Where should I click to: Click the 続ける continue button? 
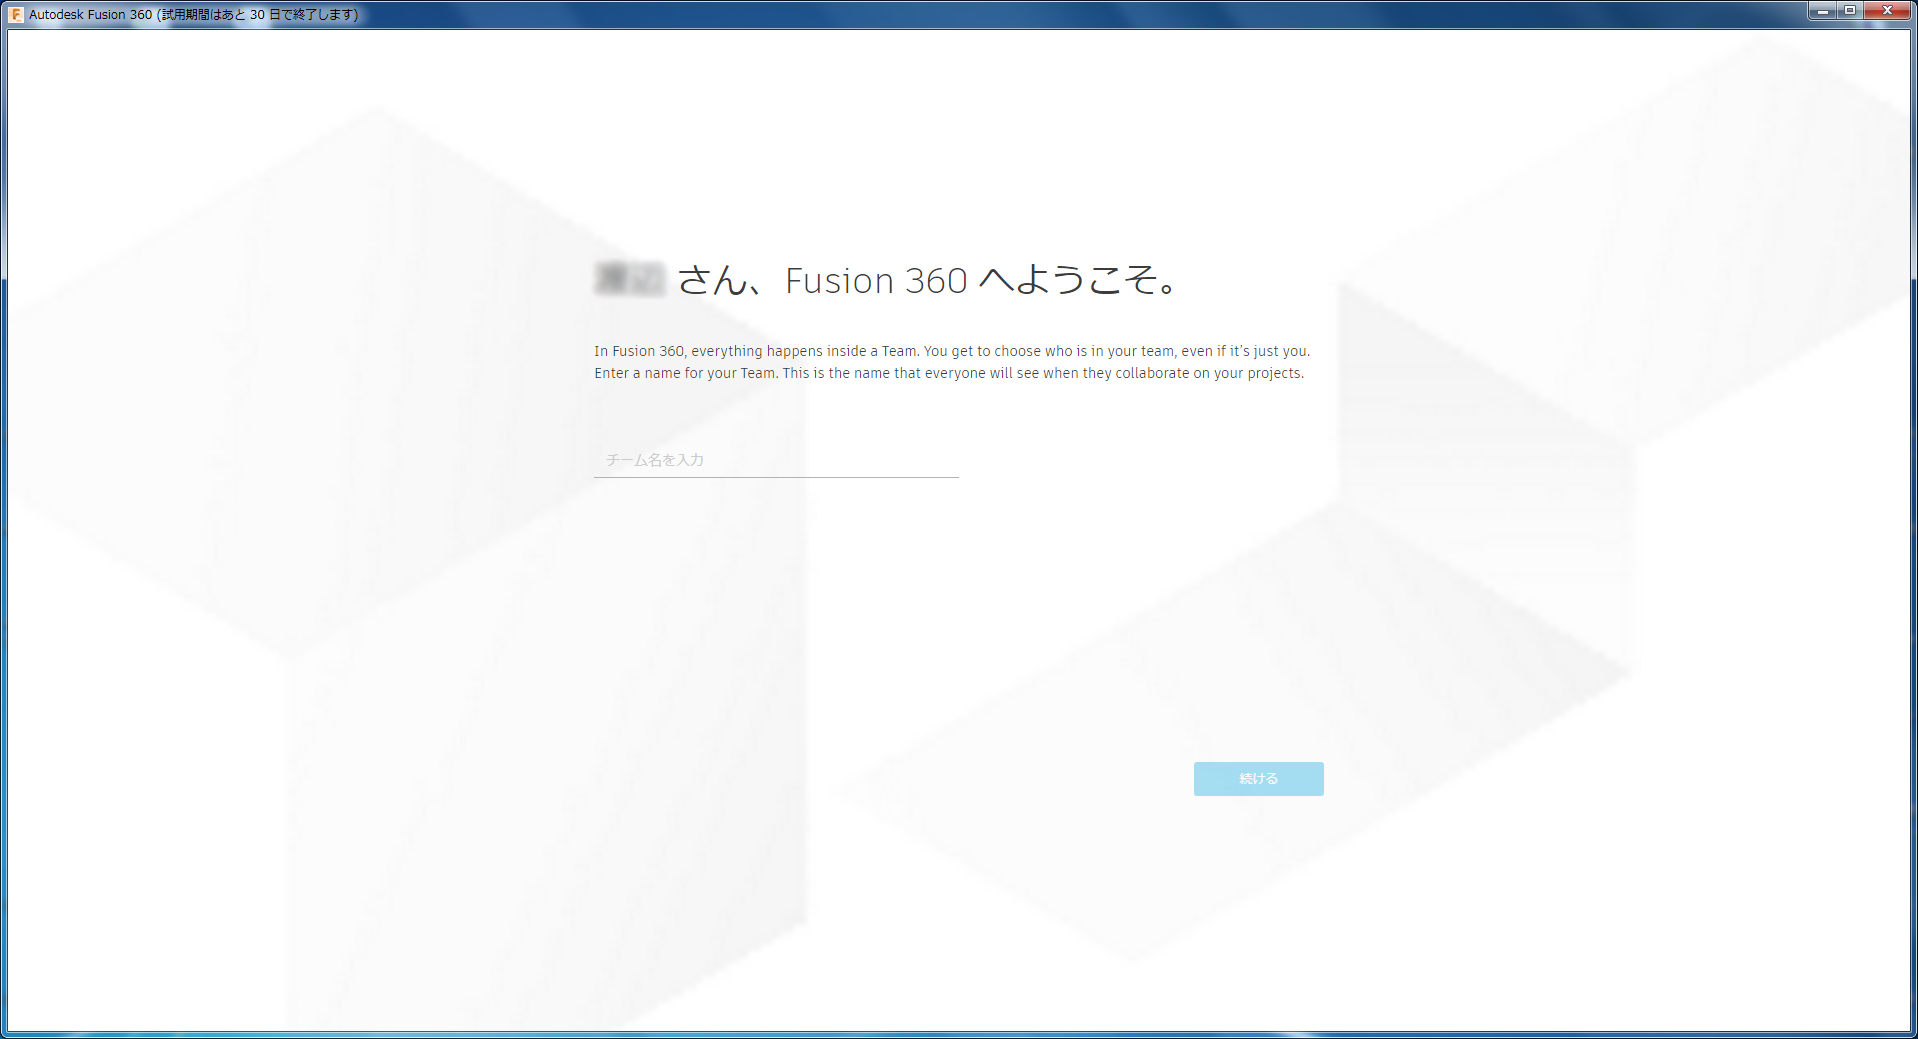coord(1258,779)
